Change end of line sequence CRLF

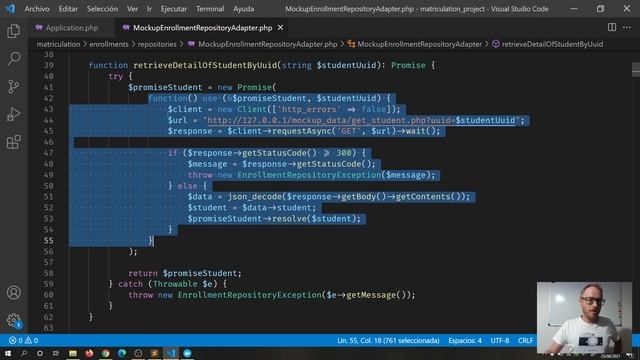[x=525, y=340]
